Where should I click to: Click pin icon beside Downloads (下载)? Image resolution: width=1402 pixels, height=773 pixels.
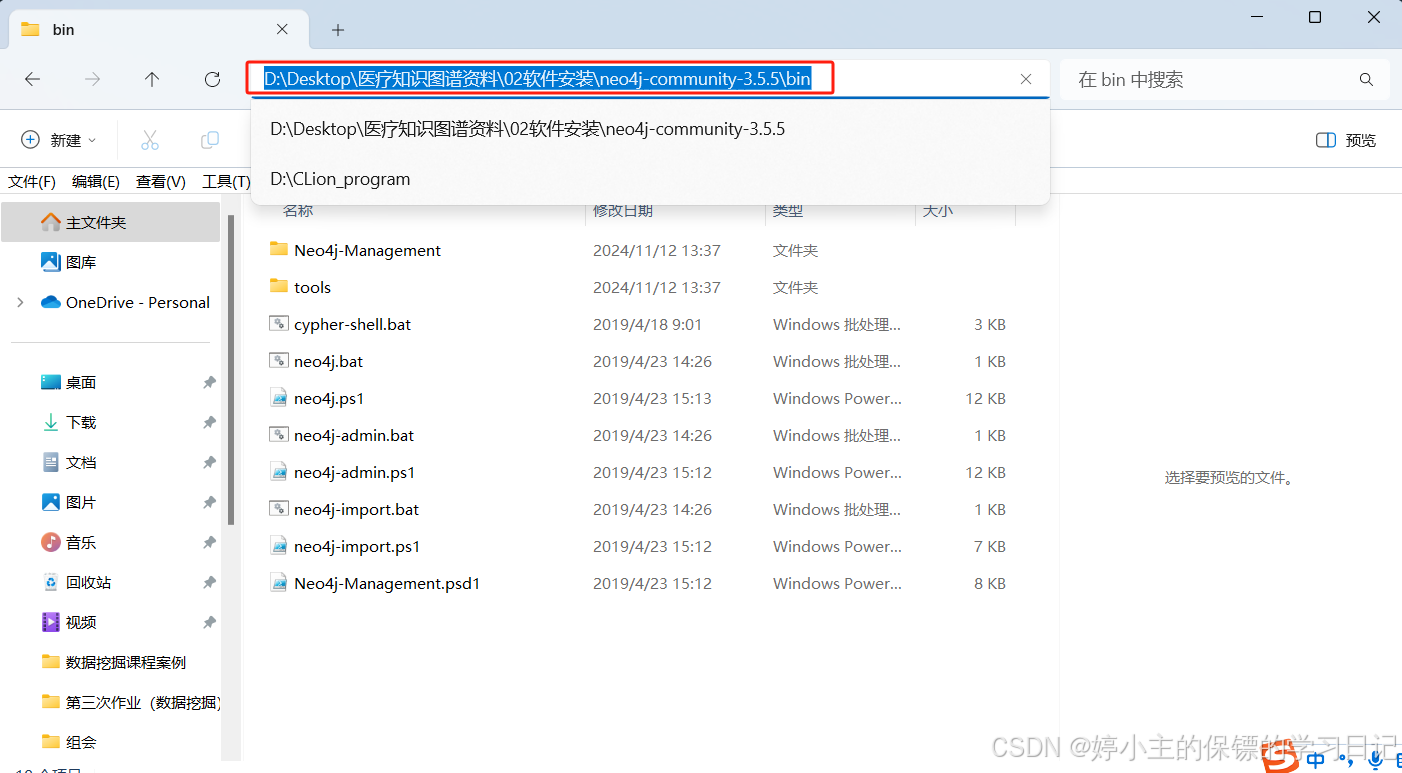point(209,422)
